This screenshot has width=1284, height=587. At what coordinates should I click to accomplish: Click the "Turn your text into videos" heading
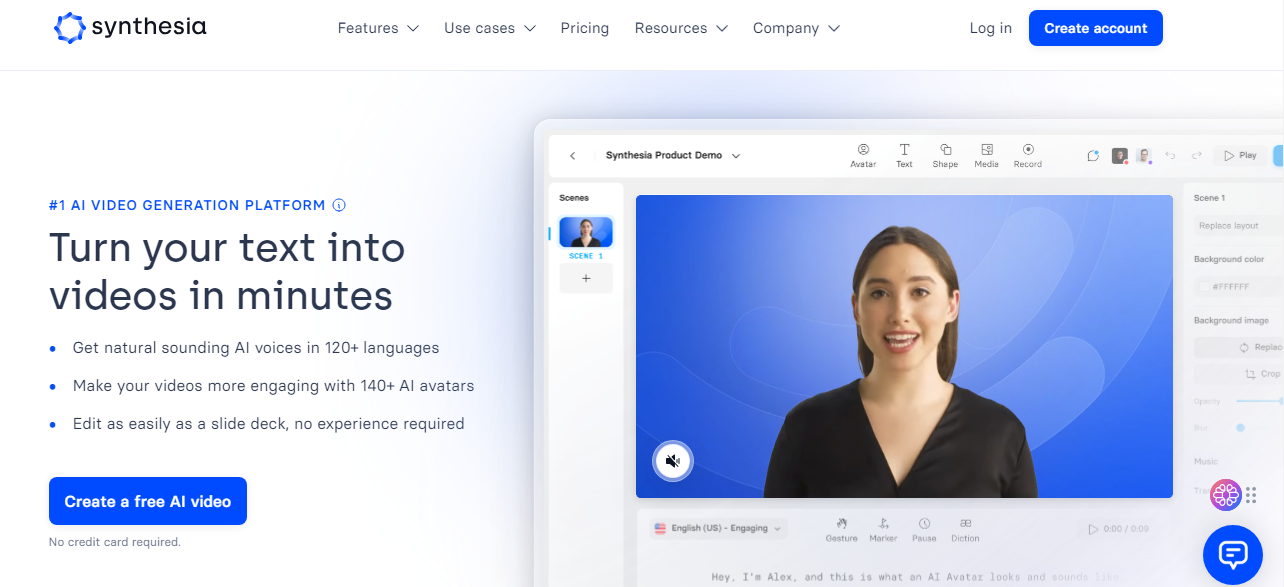tap(227, 271)
